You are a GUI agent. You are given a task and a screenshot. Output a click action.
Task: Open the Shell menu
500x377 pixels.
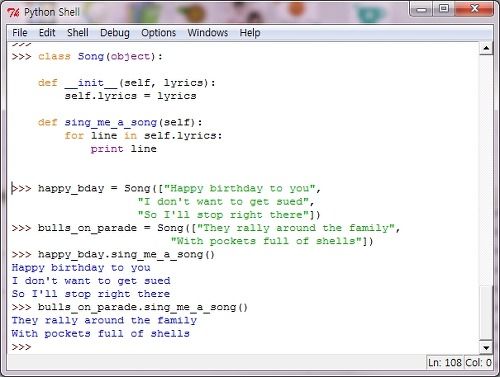[x=78, y=33]
